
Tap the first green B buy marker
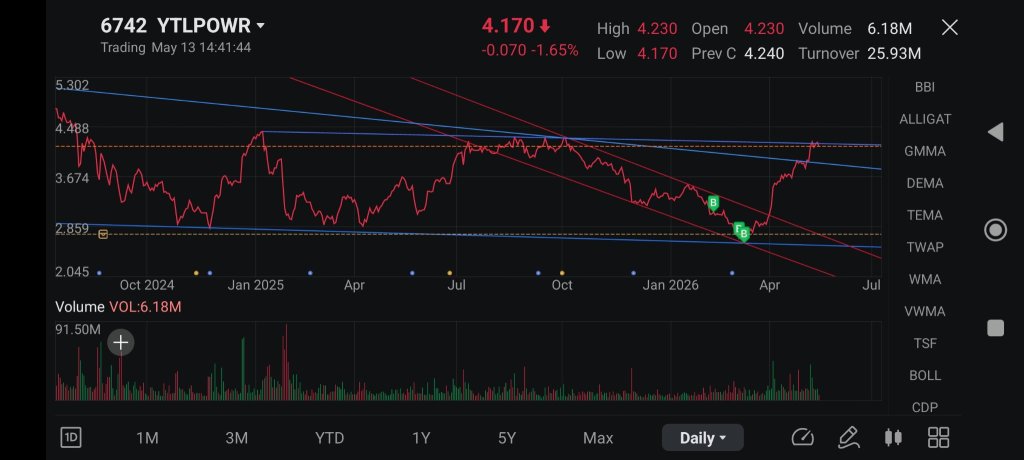(713, 203)
